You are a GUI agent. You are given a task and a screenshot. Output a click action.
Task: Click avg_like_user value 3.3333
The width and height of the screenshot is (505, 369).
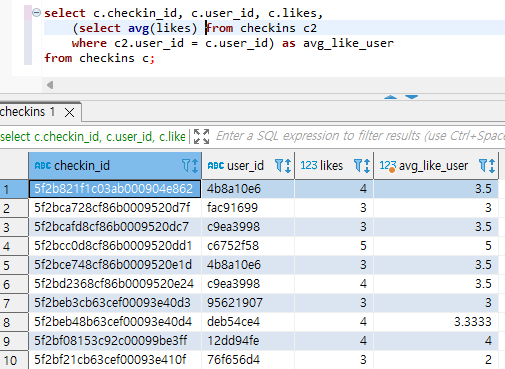click(436, 322)
